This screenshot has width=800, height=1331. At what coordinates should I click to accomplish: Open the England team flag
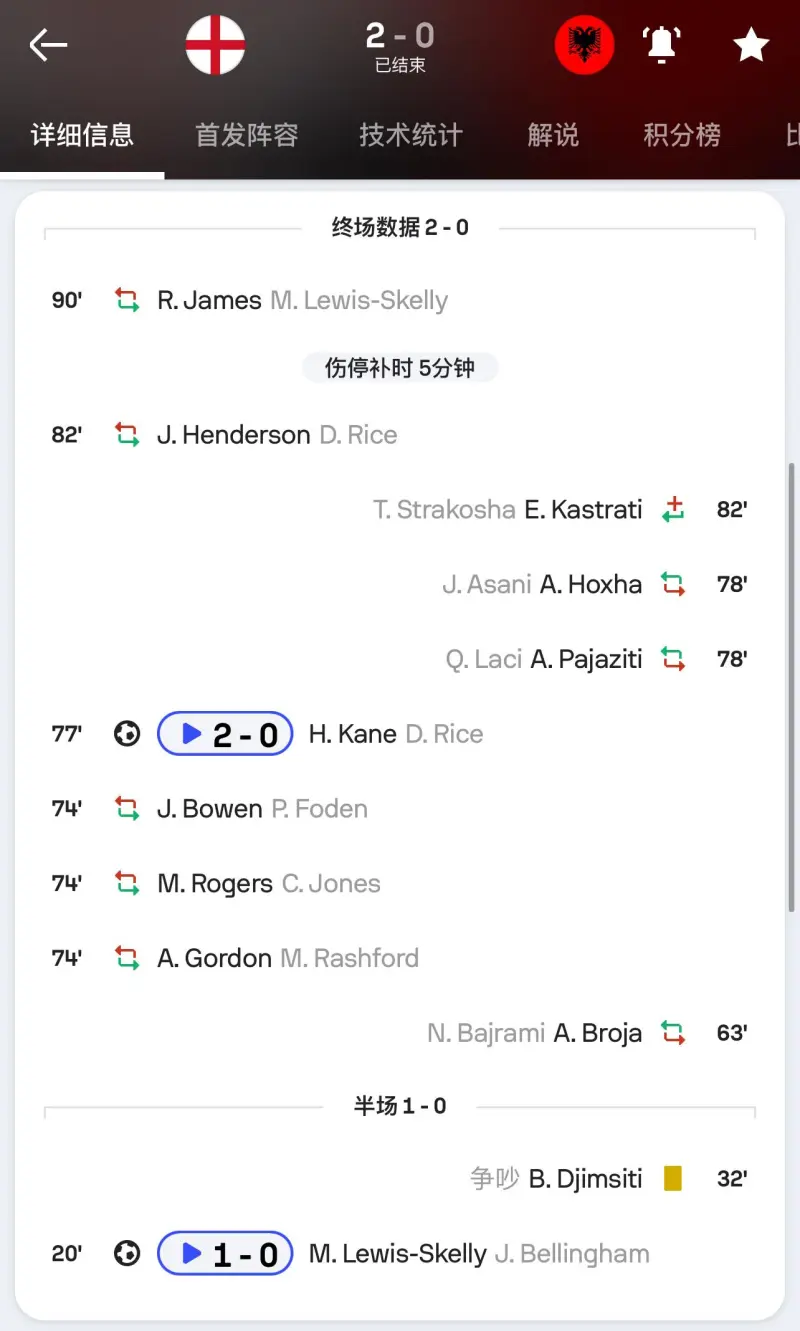tap(215, 45)
